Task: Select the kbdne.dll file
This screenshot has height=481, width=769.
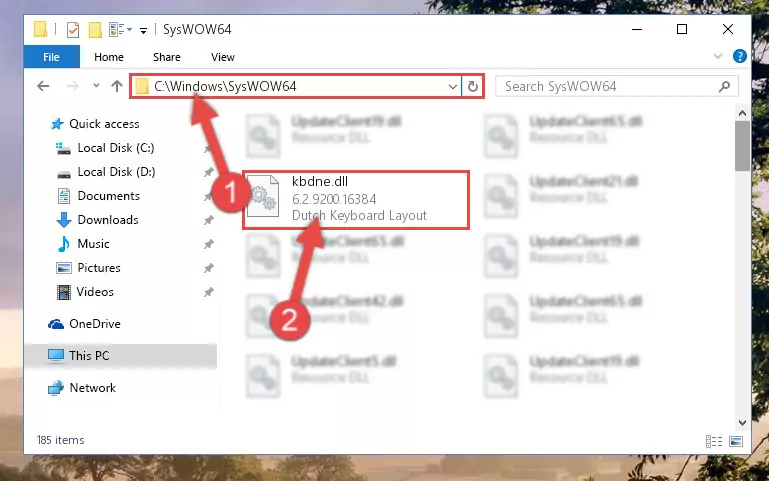Action: point(356,200)
